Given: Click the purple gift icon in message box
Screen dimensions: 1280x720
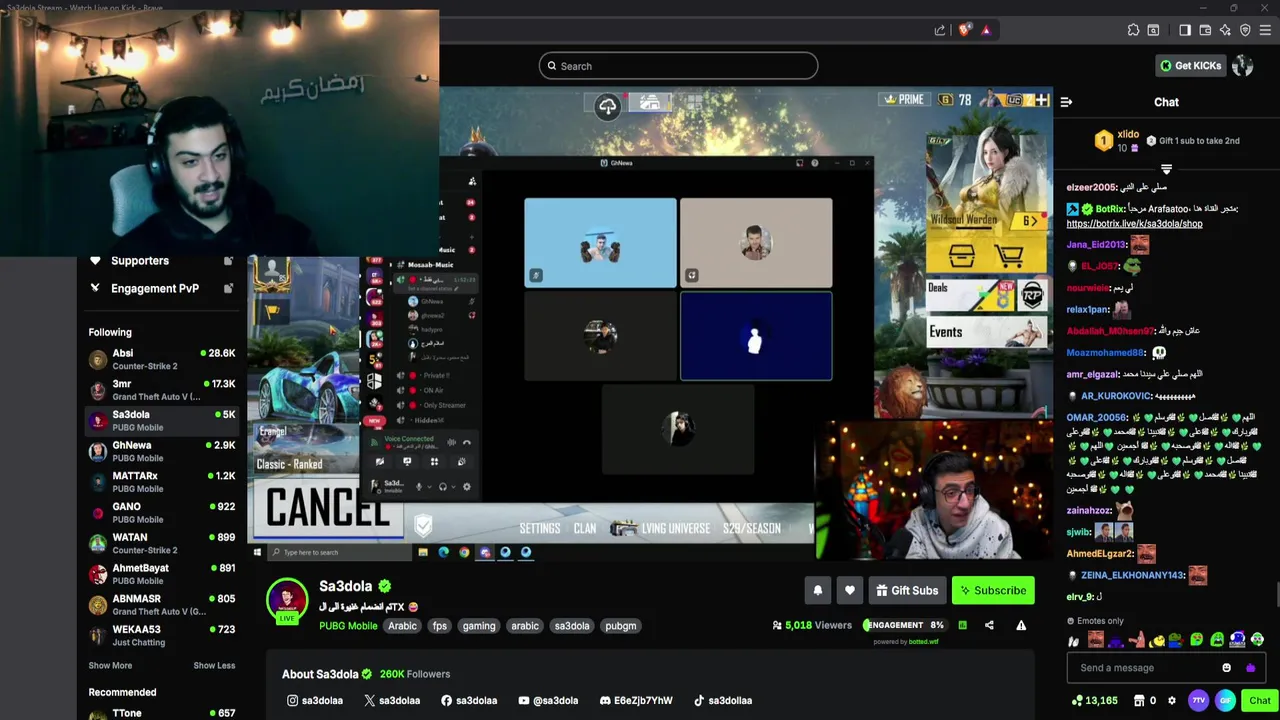Looking at the screenshot, I should click(x=1250, y=668).
